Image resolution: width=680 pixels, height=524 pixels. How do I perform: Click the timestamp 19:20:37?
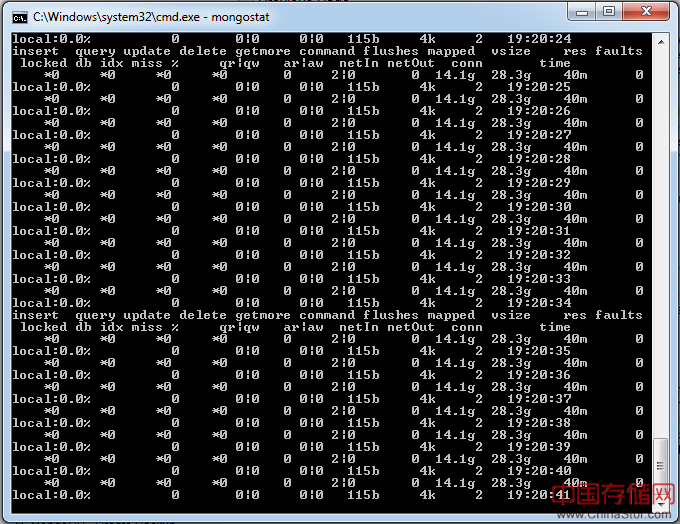[539, 399]
